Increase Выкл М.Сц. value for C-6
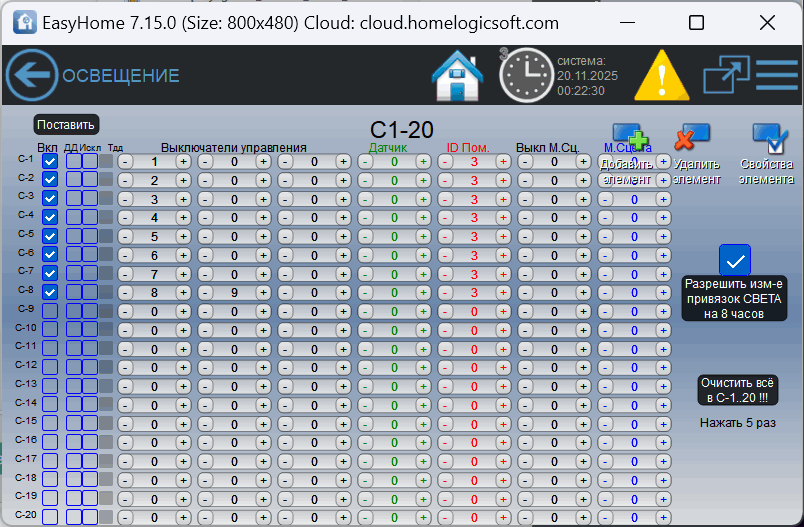This screenshot has height=527, width=804. (x=583, y=256)
